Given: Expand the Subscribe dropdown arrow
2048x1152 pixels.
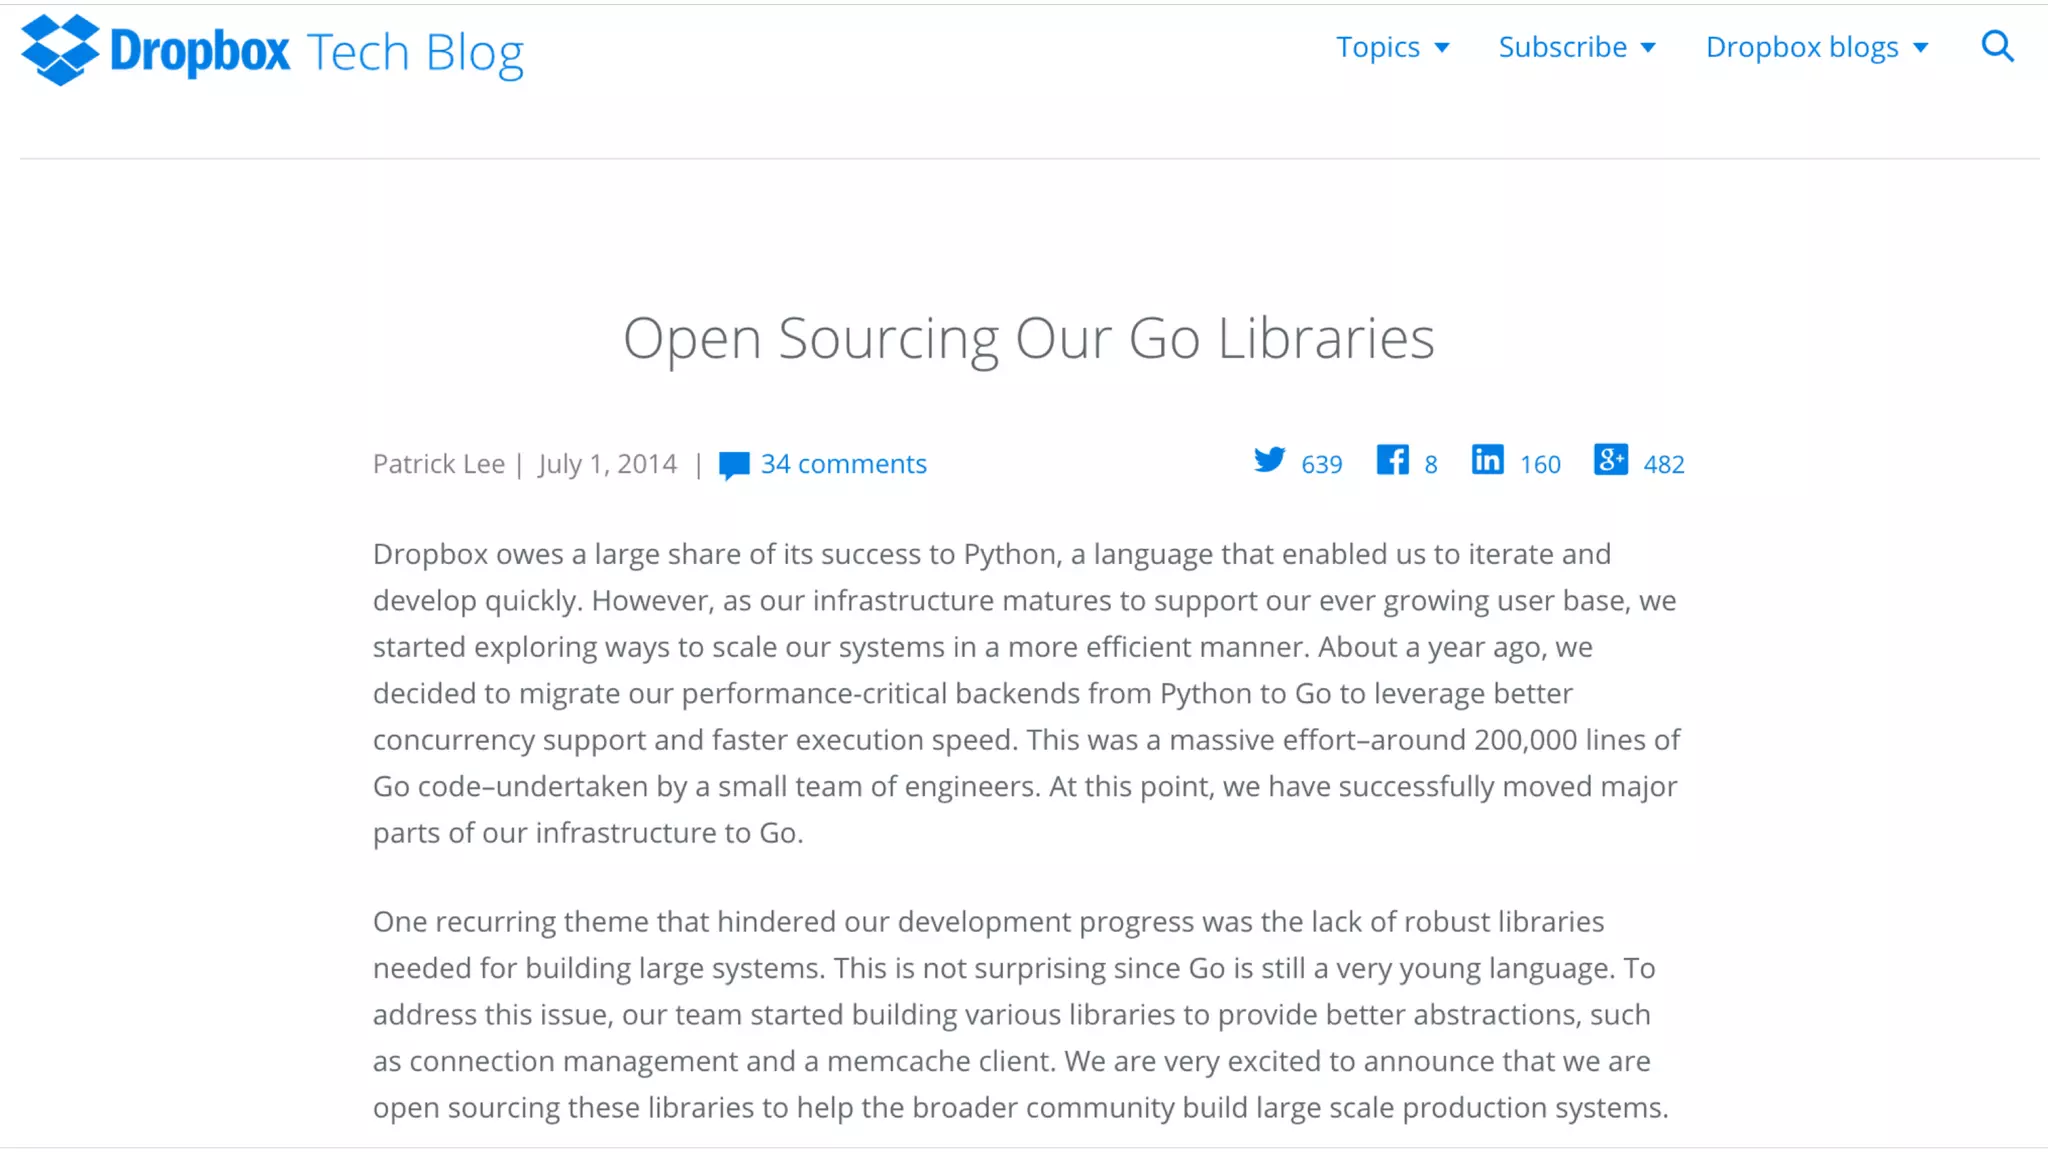Looking at the screenshot, I should tap(1649, 48).
